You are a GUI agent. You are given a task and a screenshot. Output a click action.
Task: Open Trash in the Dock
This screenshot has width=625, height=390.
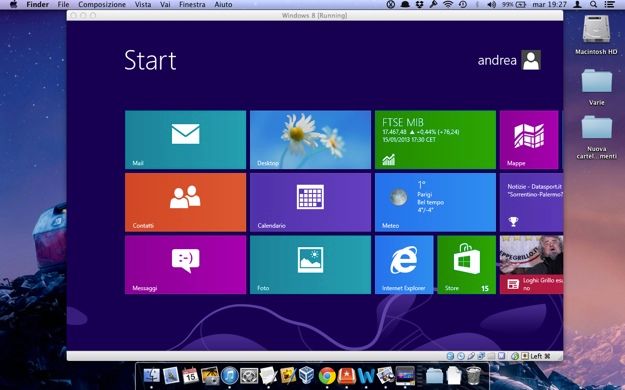[473, 375]
